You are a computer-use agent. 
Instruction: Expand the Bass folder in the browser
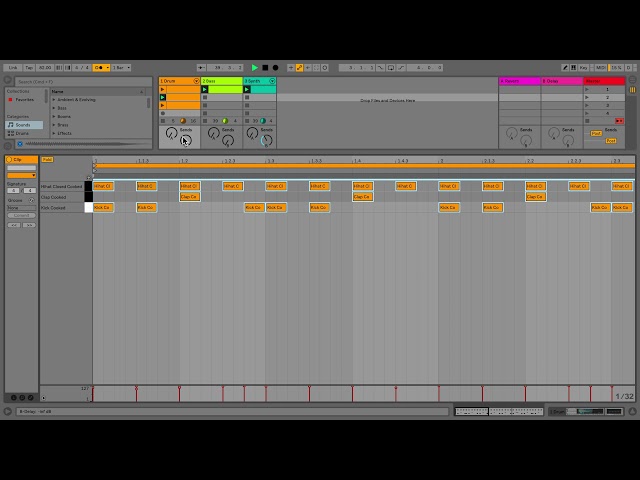pyautogui.click(x=53, y=108)
